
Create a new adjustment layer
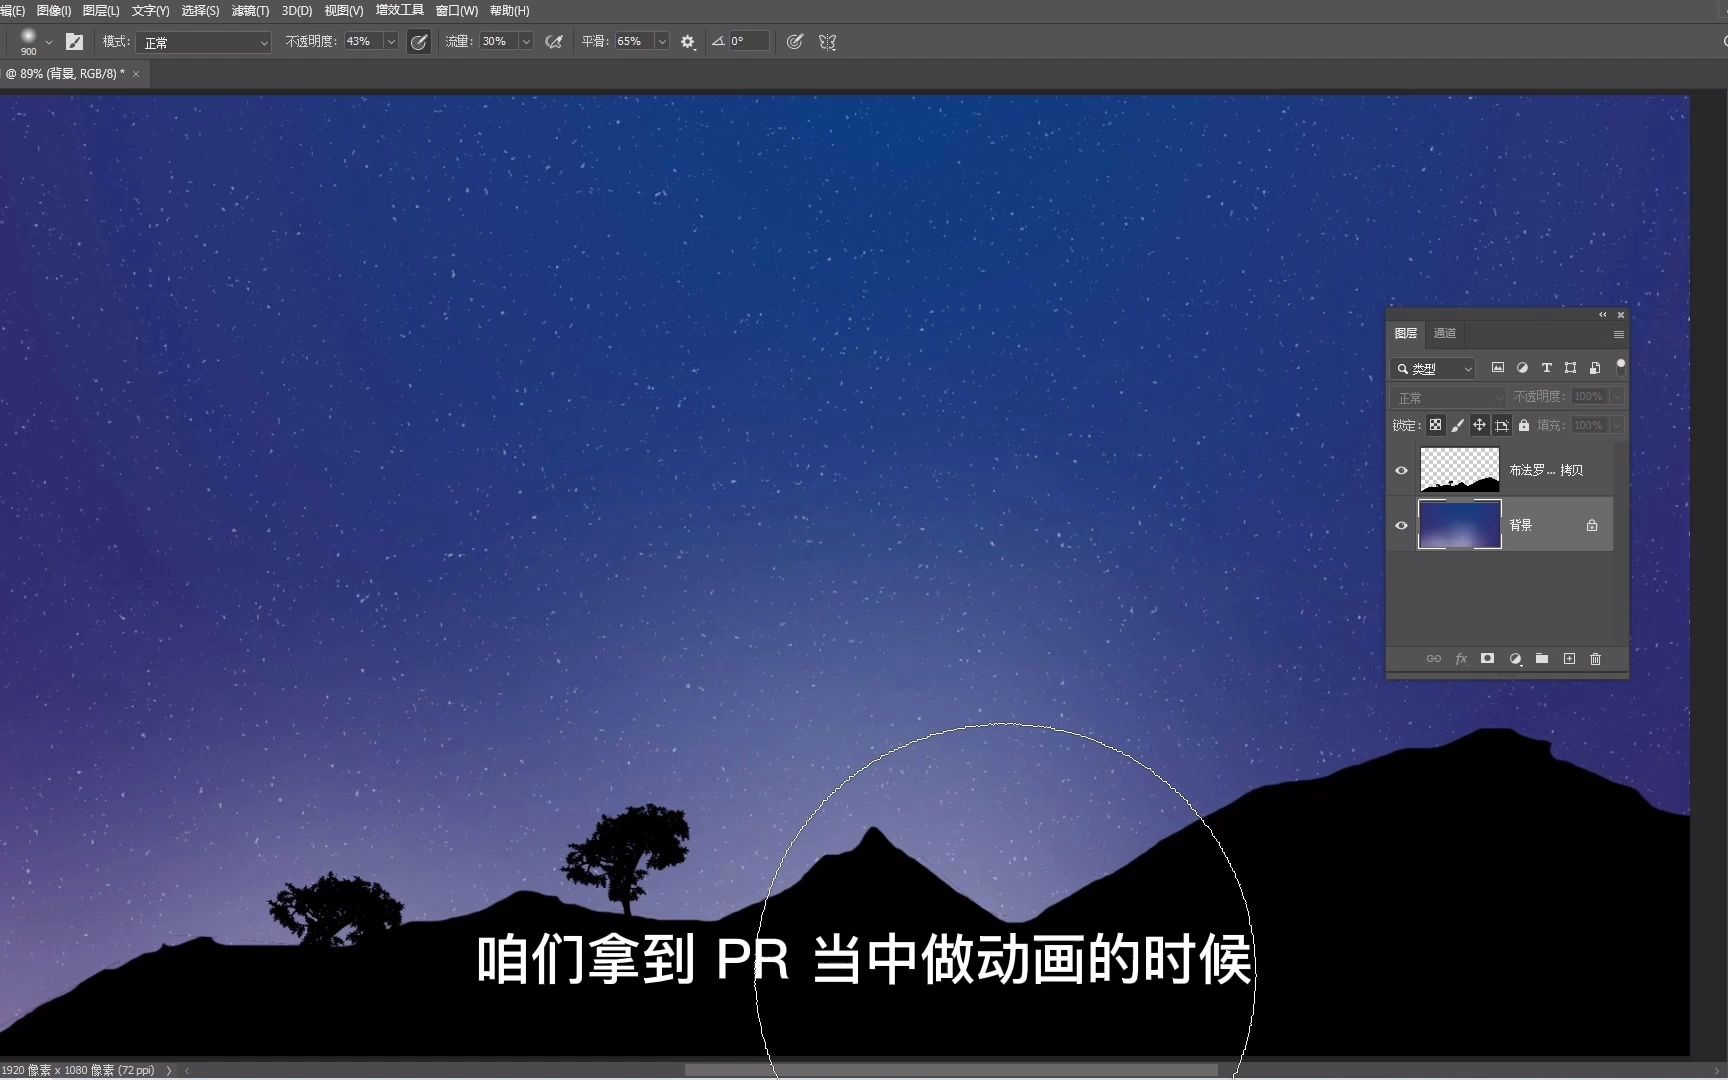click(x=1515, y=659)
